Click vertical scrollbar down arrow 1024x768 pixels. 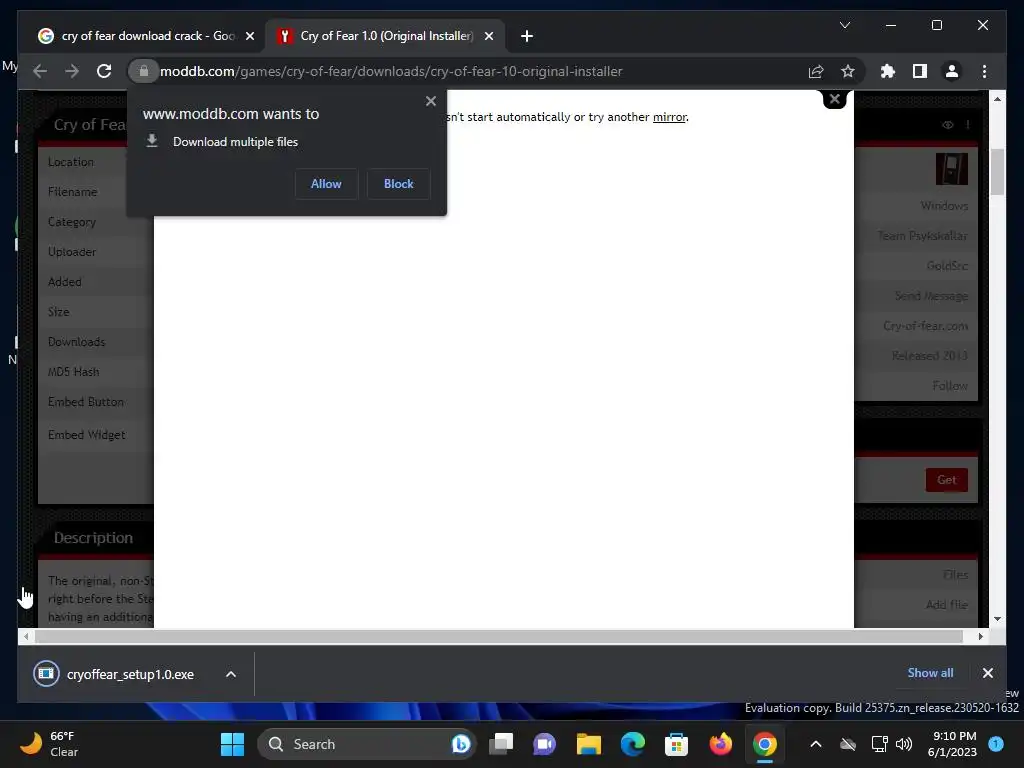pos(997,619)
